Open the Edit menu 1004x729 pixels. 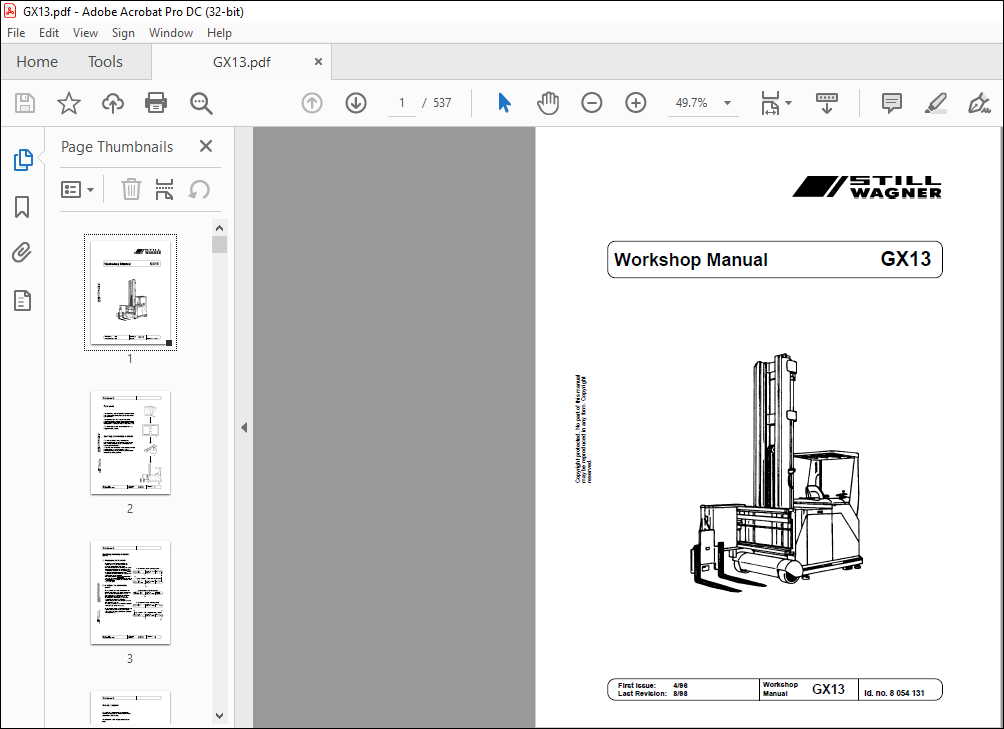(49, 33)
